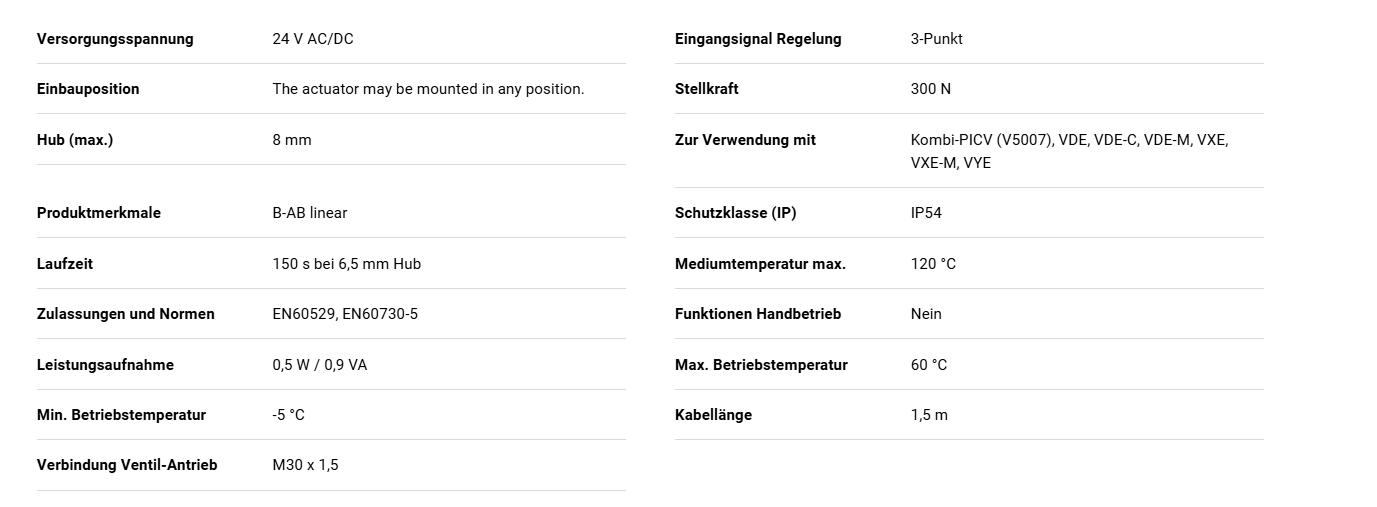Click the Stellkraft 300 N value

[931, 89]
